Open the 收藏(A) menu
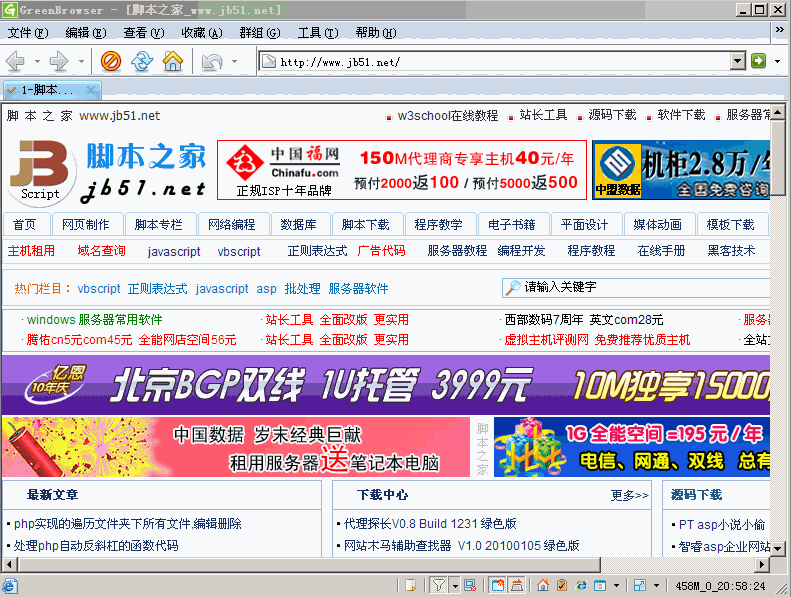 (202, 33)
